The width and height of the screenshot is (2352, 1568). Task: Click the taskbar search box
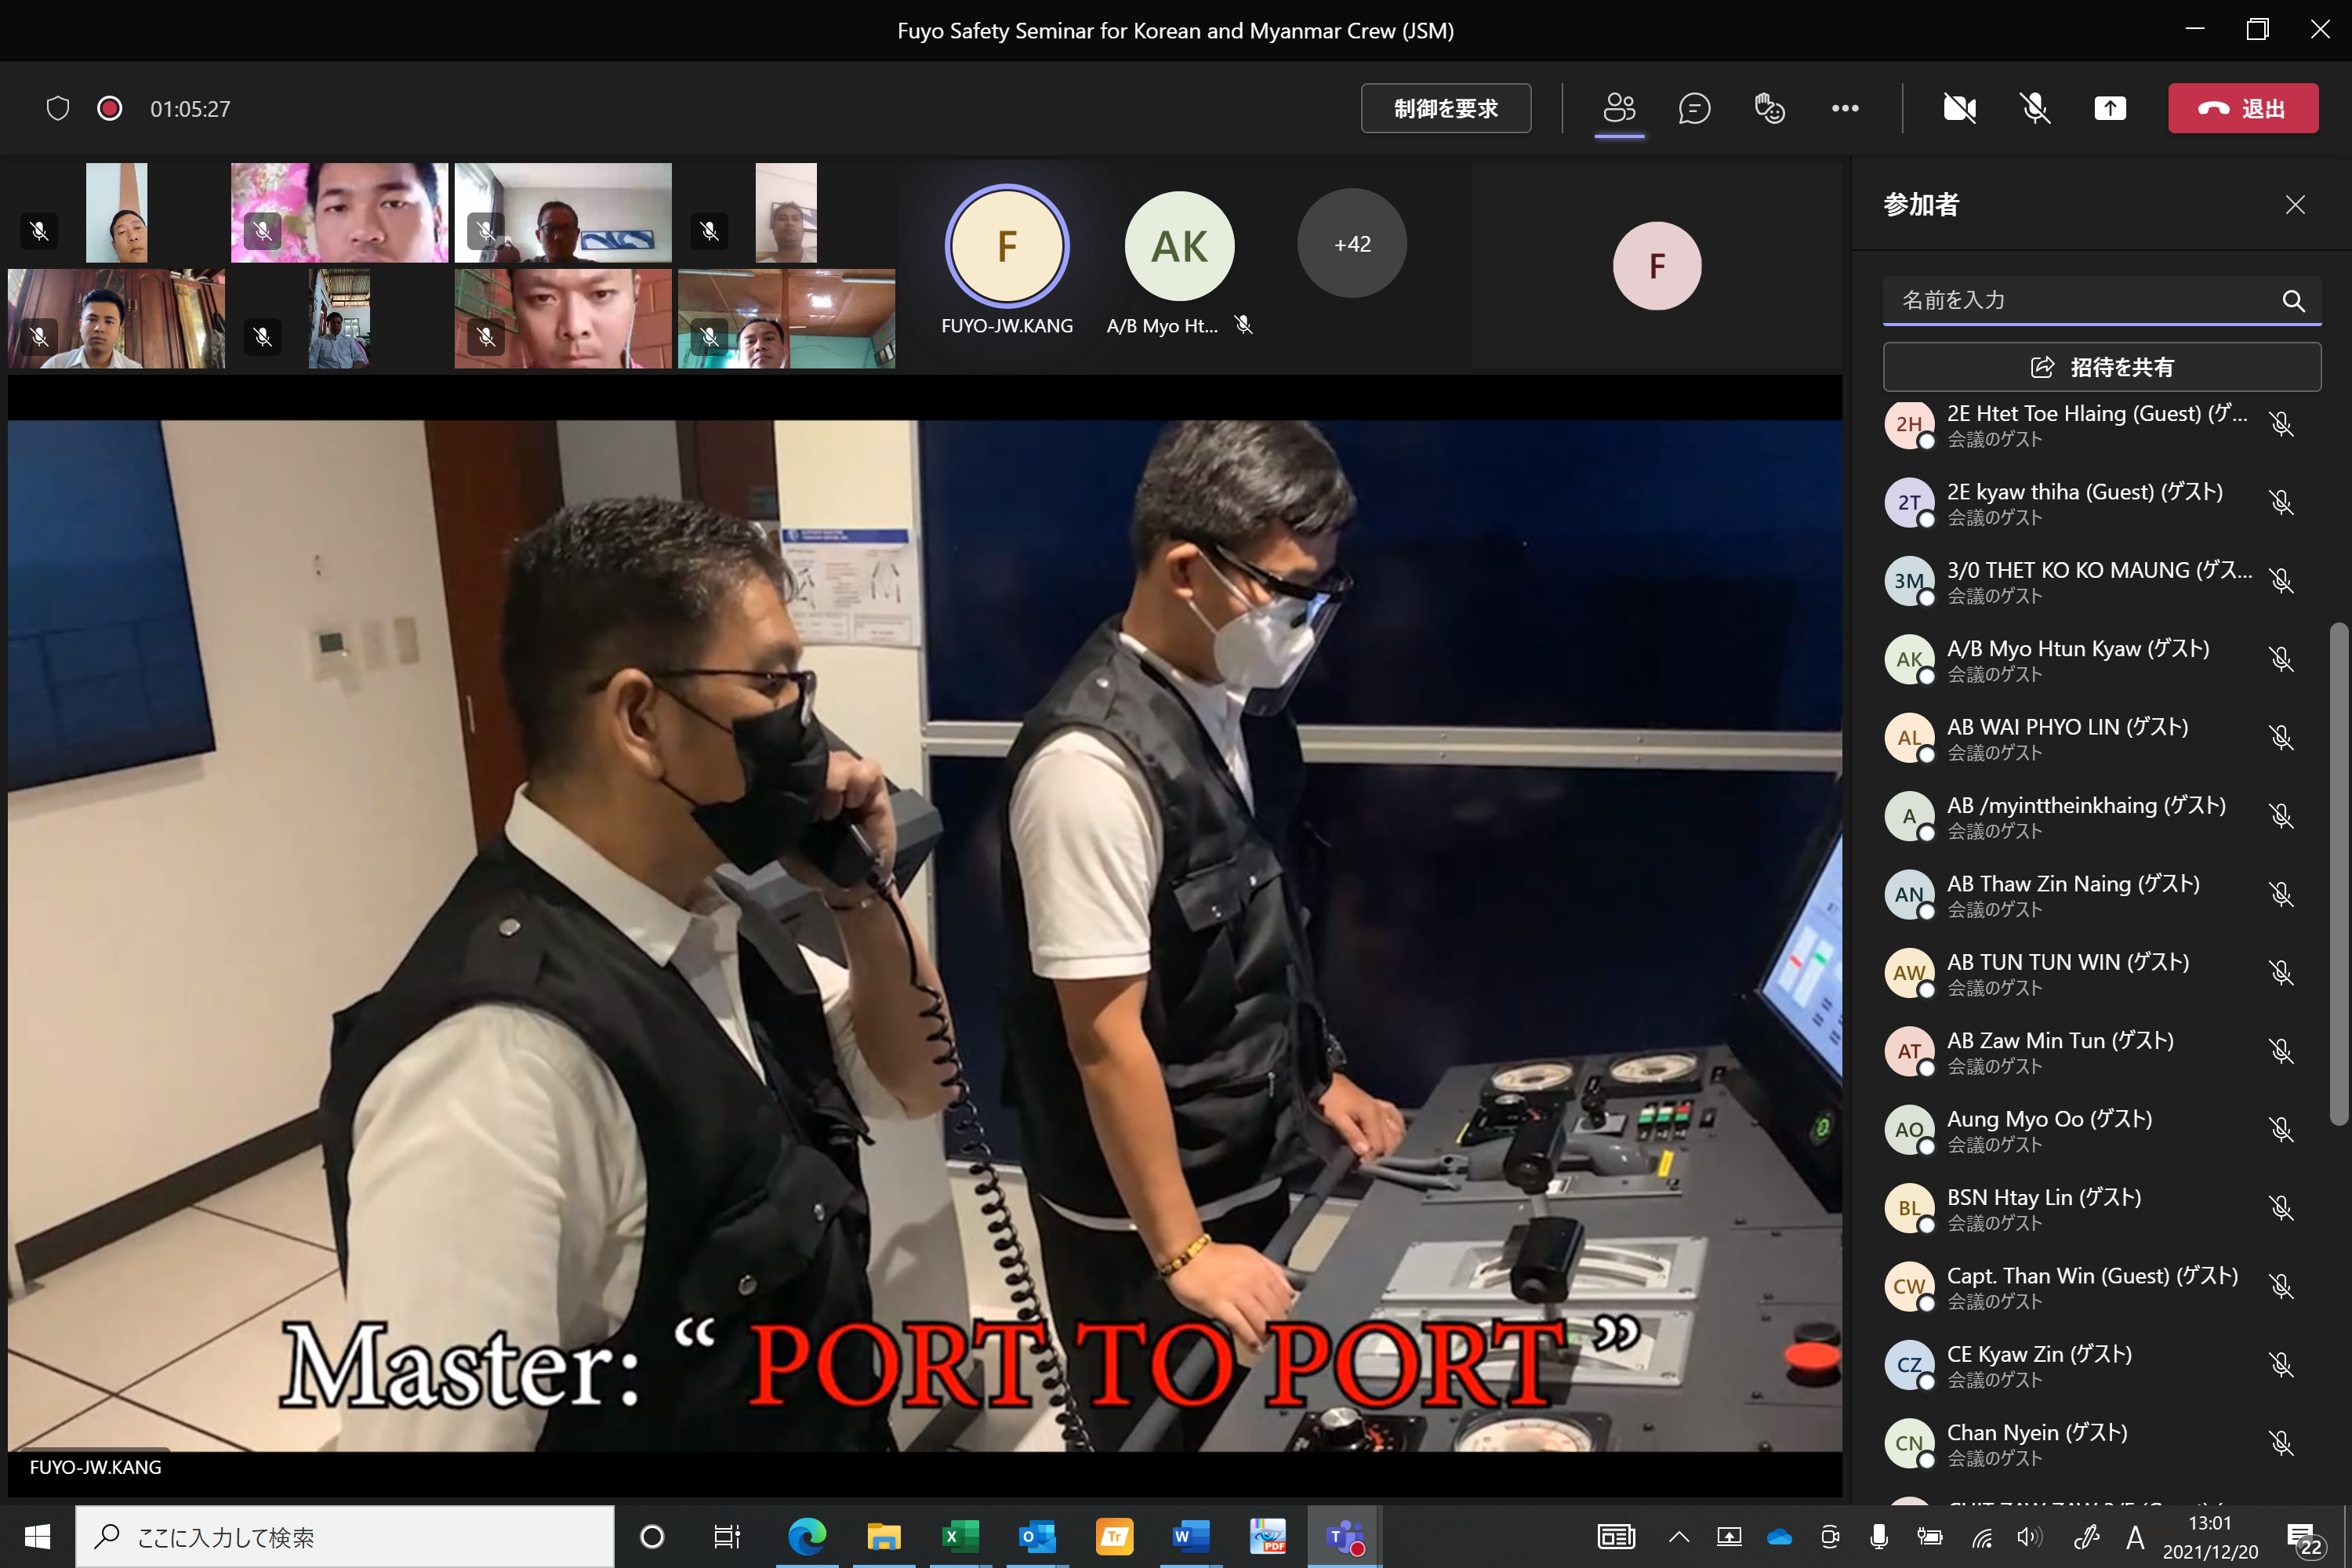(x=345, y=1537)
